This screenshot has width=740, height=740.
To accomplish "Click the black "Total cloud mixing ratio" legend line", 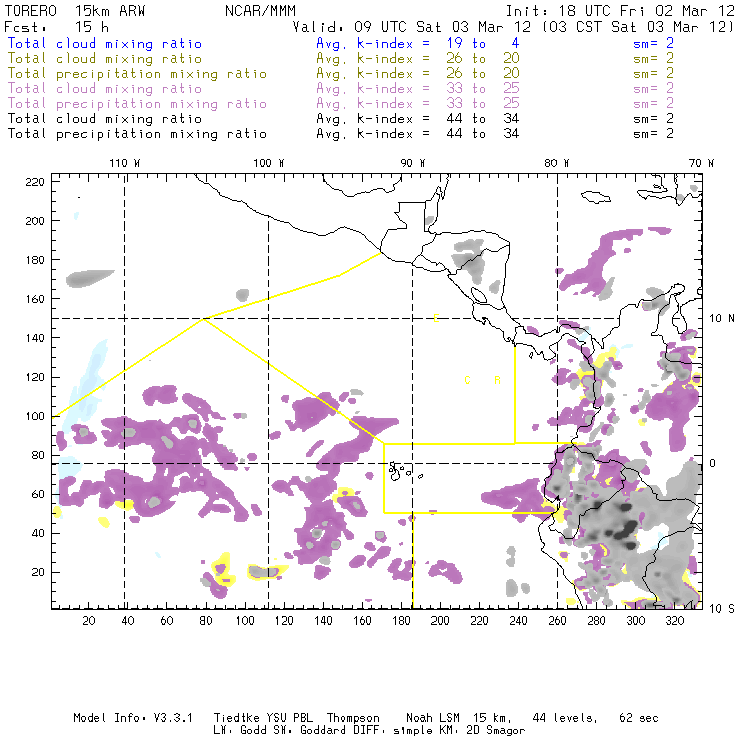I will [105, 119].
